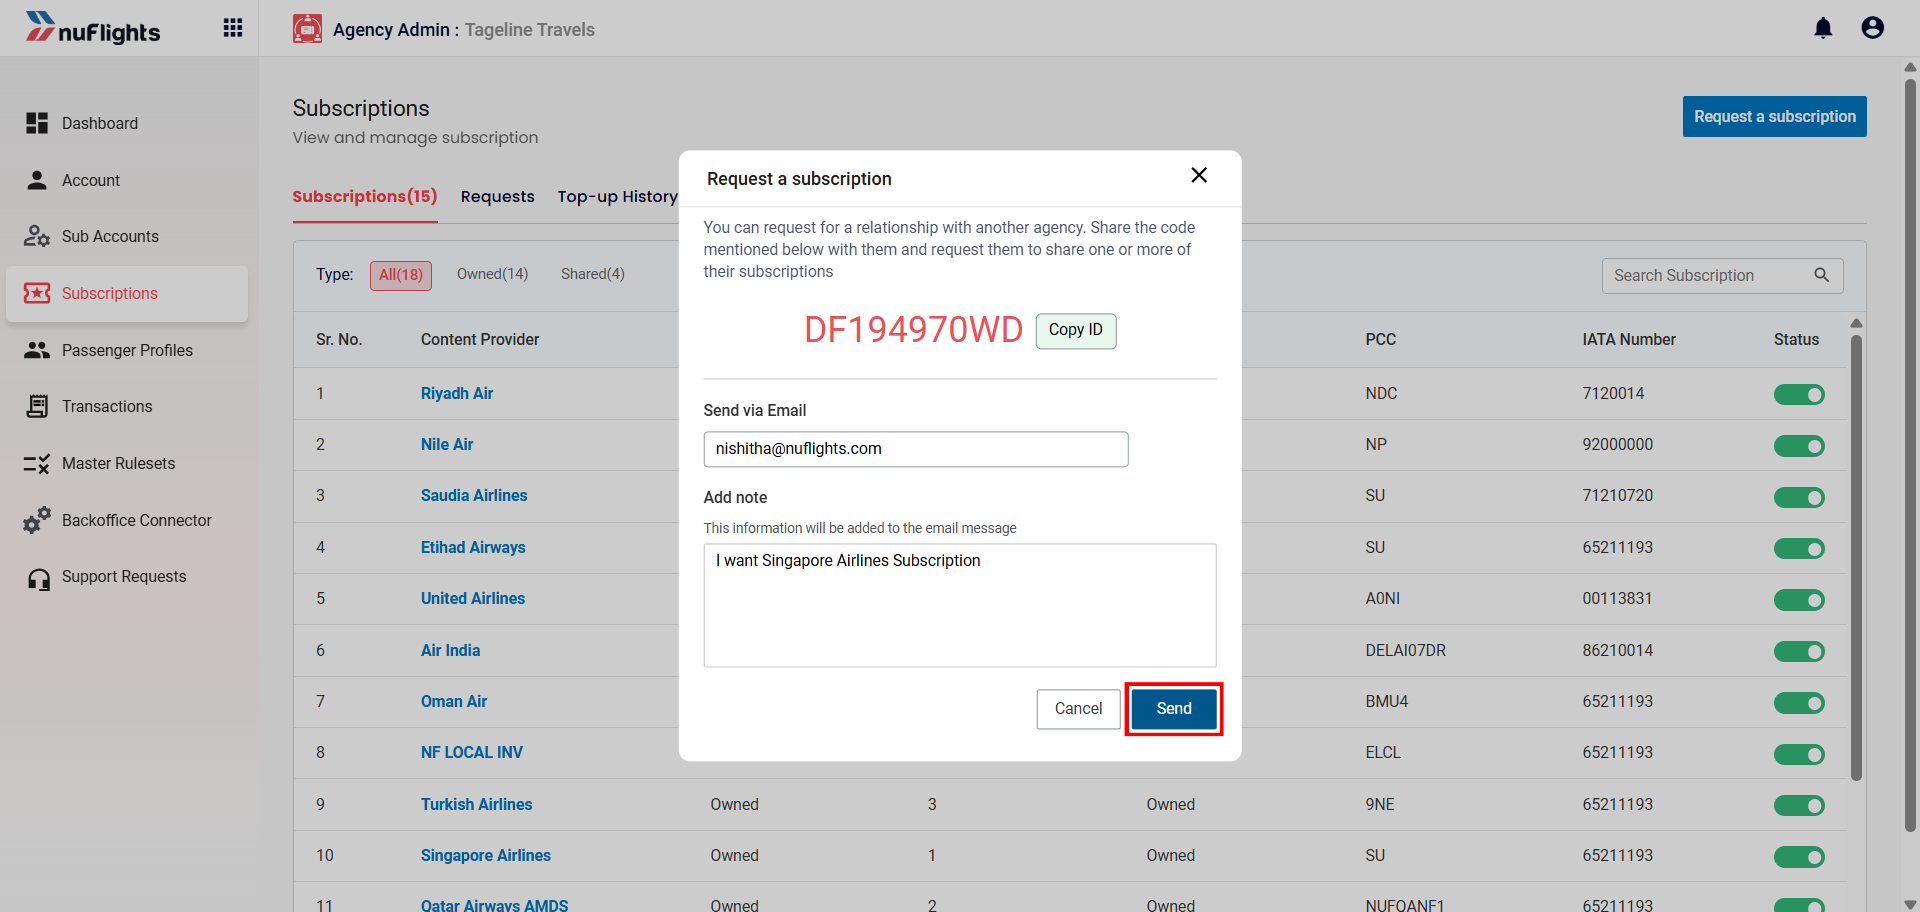
Task: Switch to the Subscriptions(15) tab
Action: [365, 196]
